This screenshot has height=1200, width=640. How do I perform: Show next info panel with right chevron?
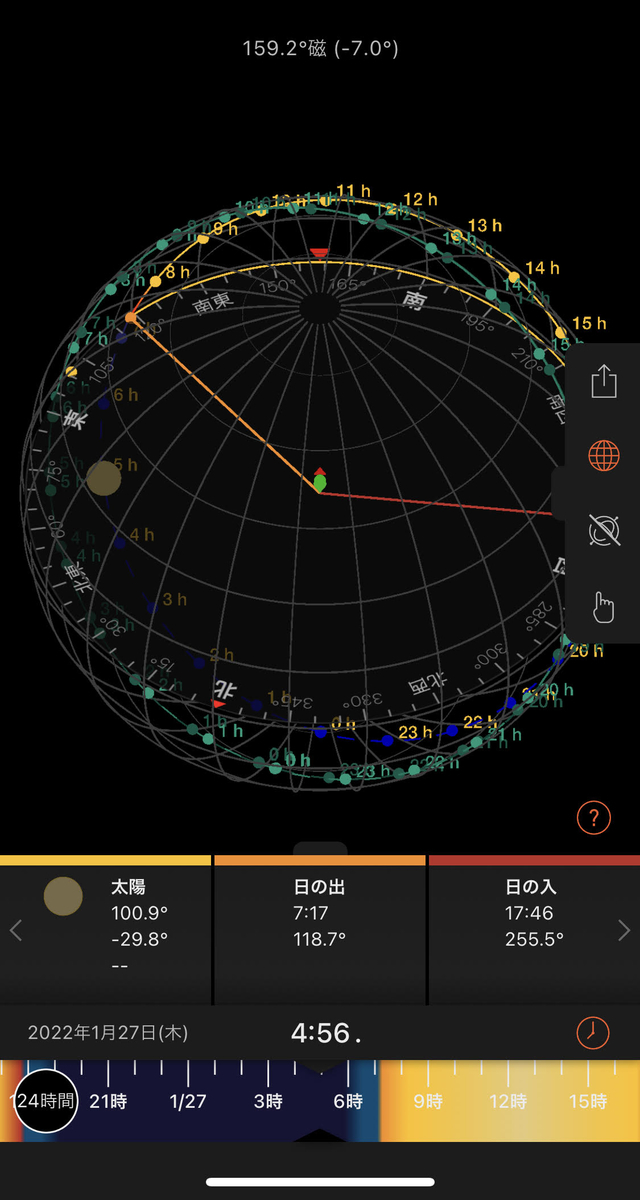click(x=625, y=931)
